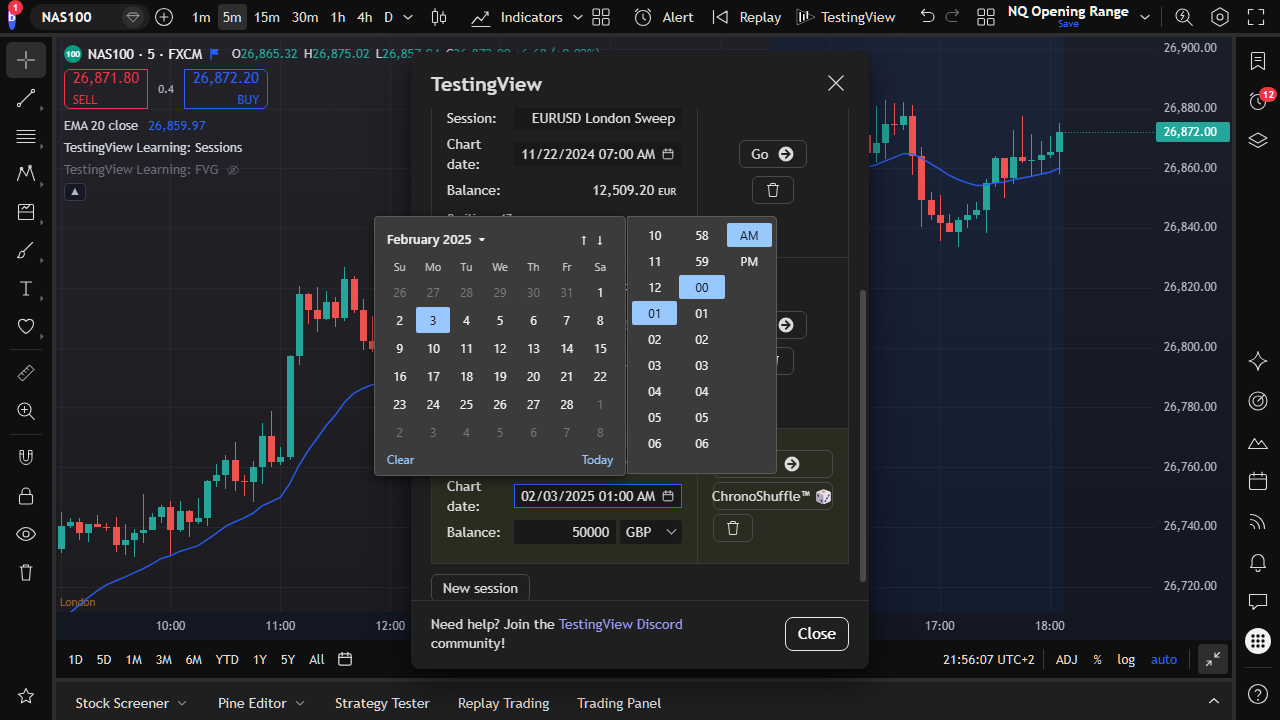The height and width of the screenshot is (720, 1280).
Task: Choose the measure ruler tool
Action: click(26, 373)
